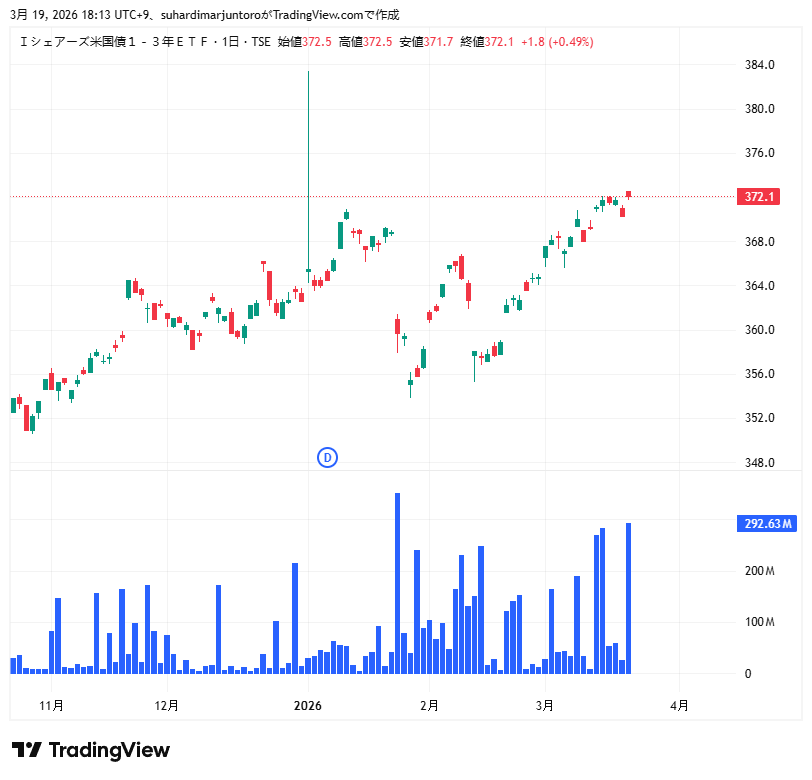Click the 368.0 price axis label

[760, 242]
